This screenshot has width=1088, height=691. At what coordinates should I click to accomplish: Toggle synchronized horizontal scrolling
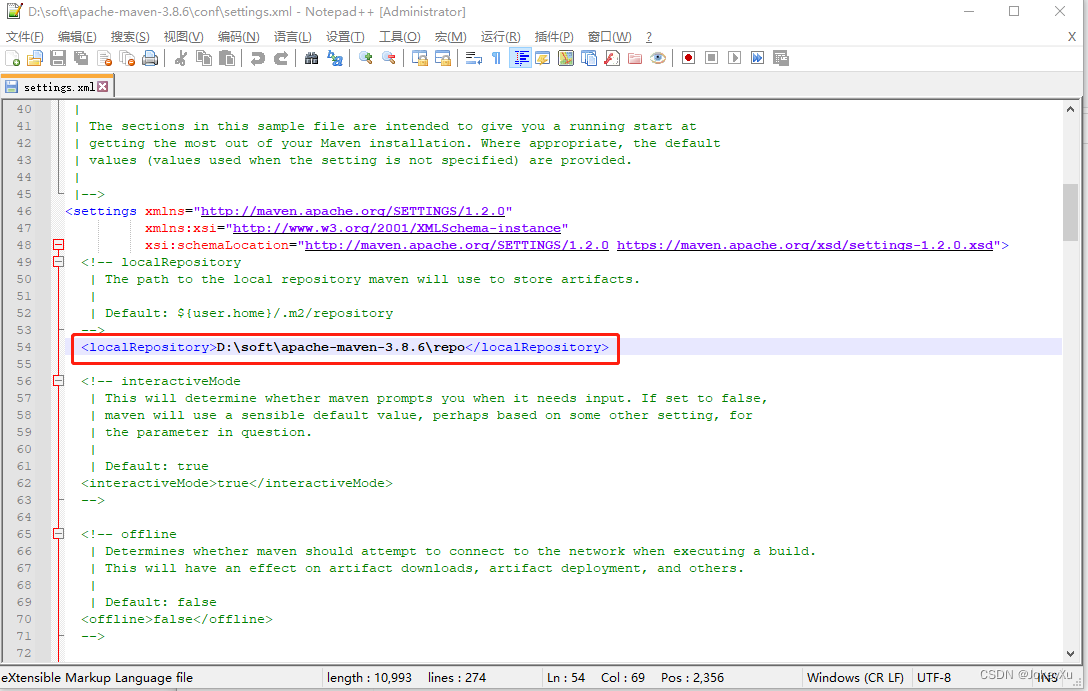click(x=442, y=58)
